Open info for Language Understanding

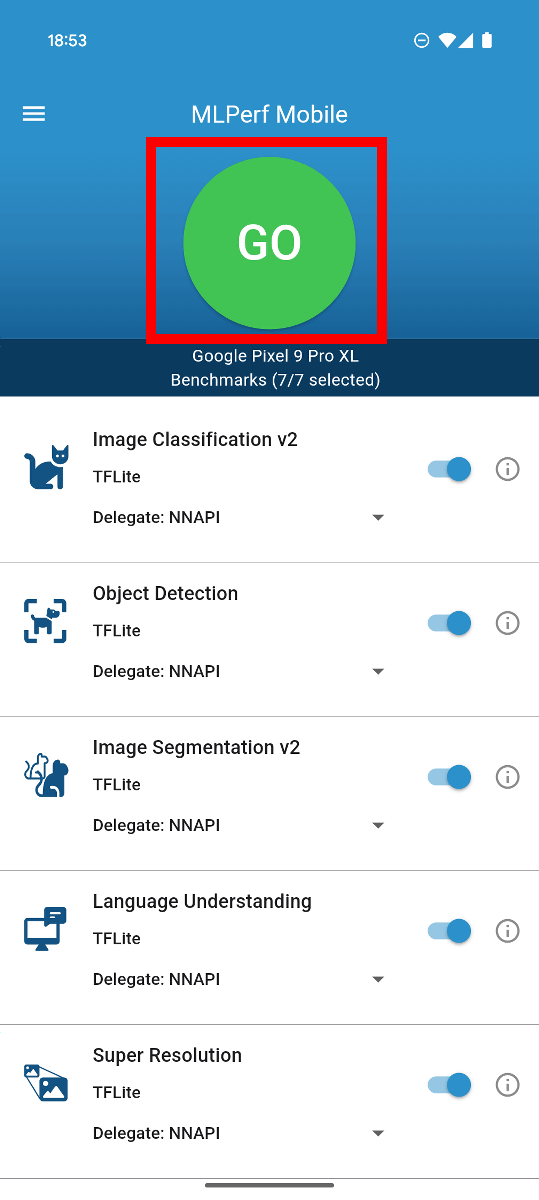508,931
